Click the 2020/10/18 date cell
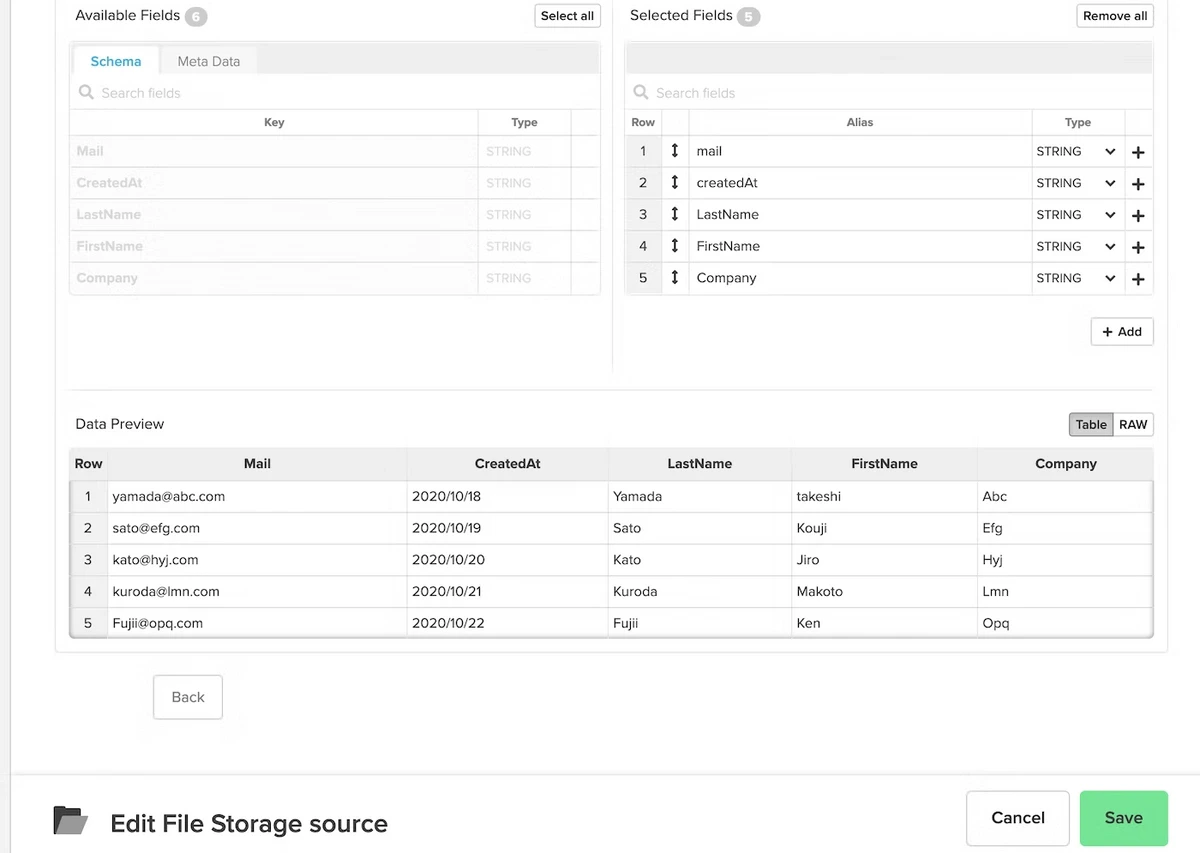The image size is (1200, 853). 508,496
